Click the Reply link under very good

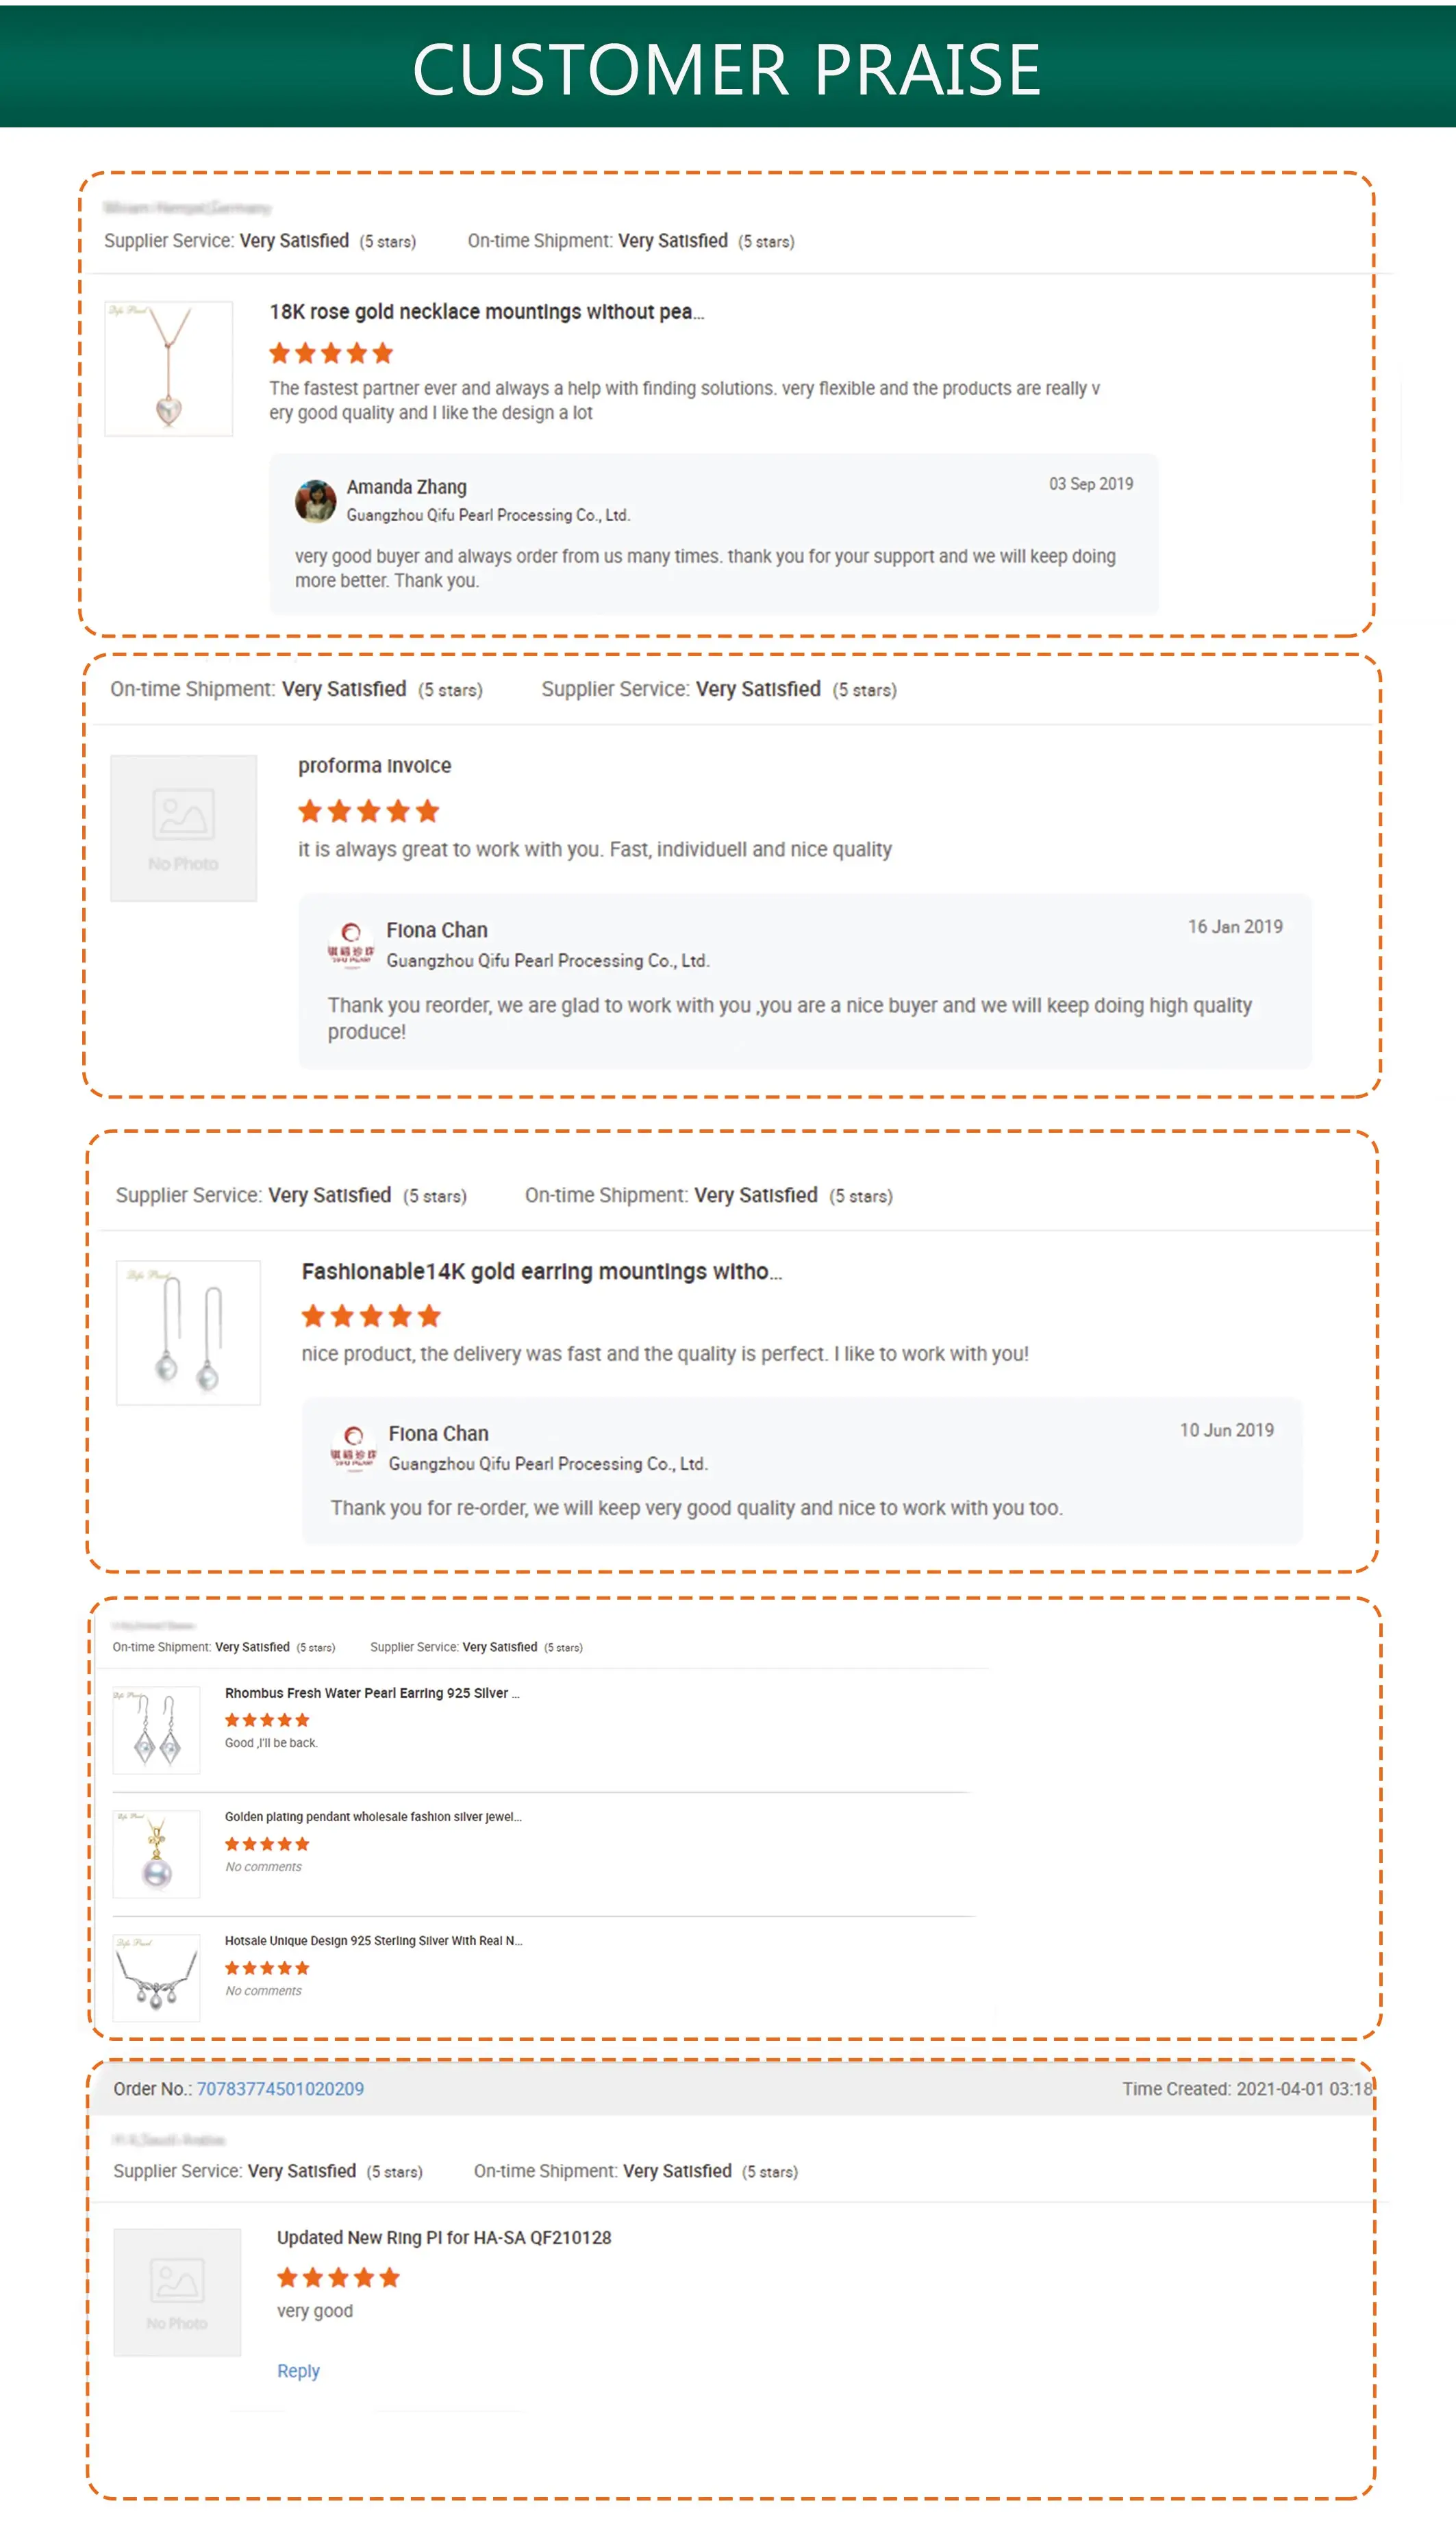coord(298,2371)
